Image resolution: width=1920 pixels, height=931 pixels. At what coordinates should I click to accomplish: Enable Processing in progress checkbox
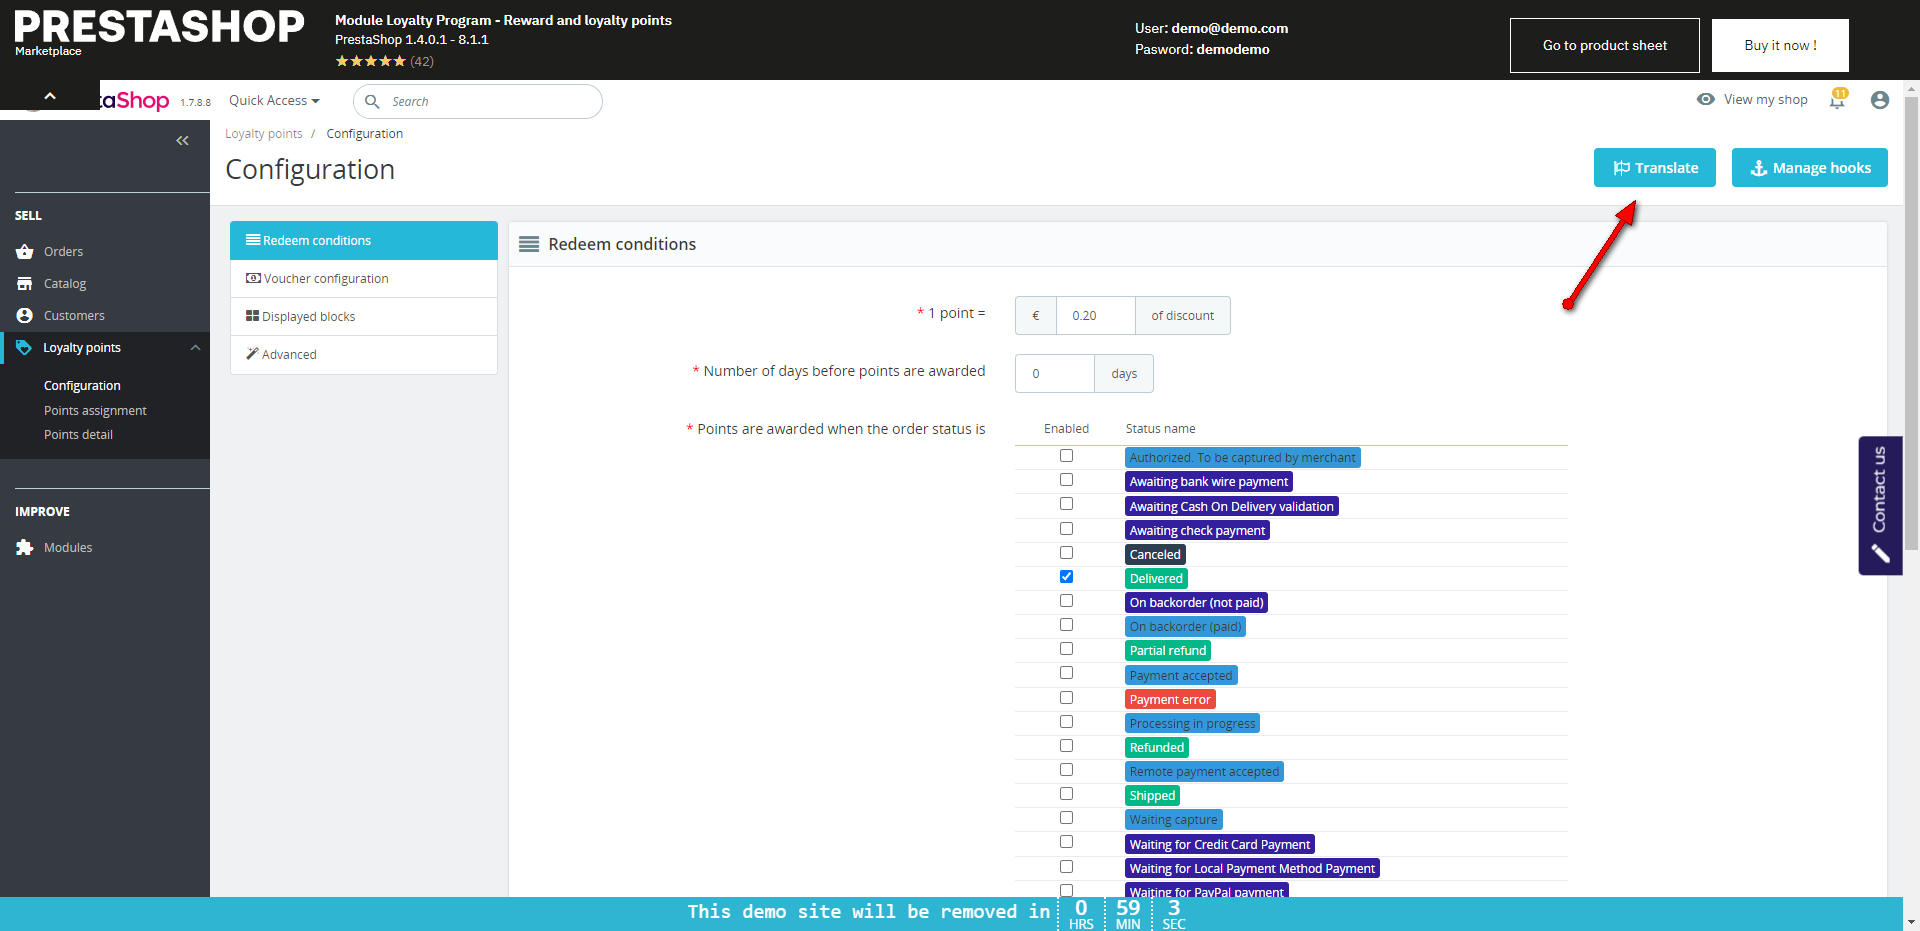(1067, 722)
